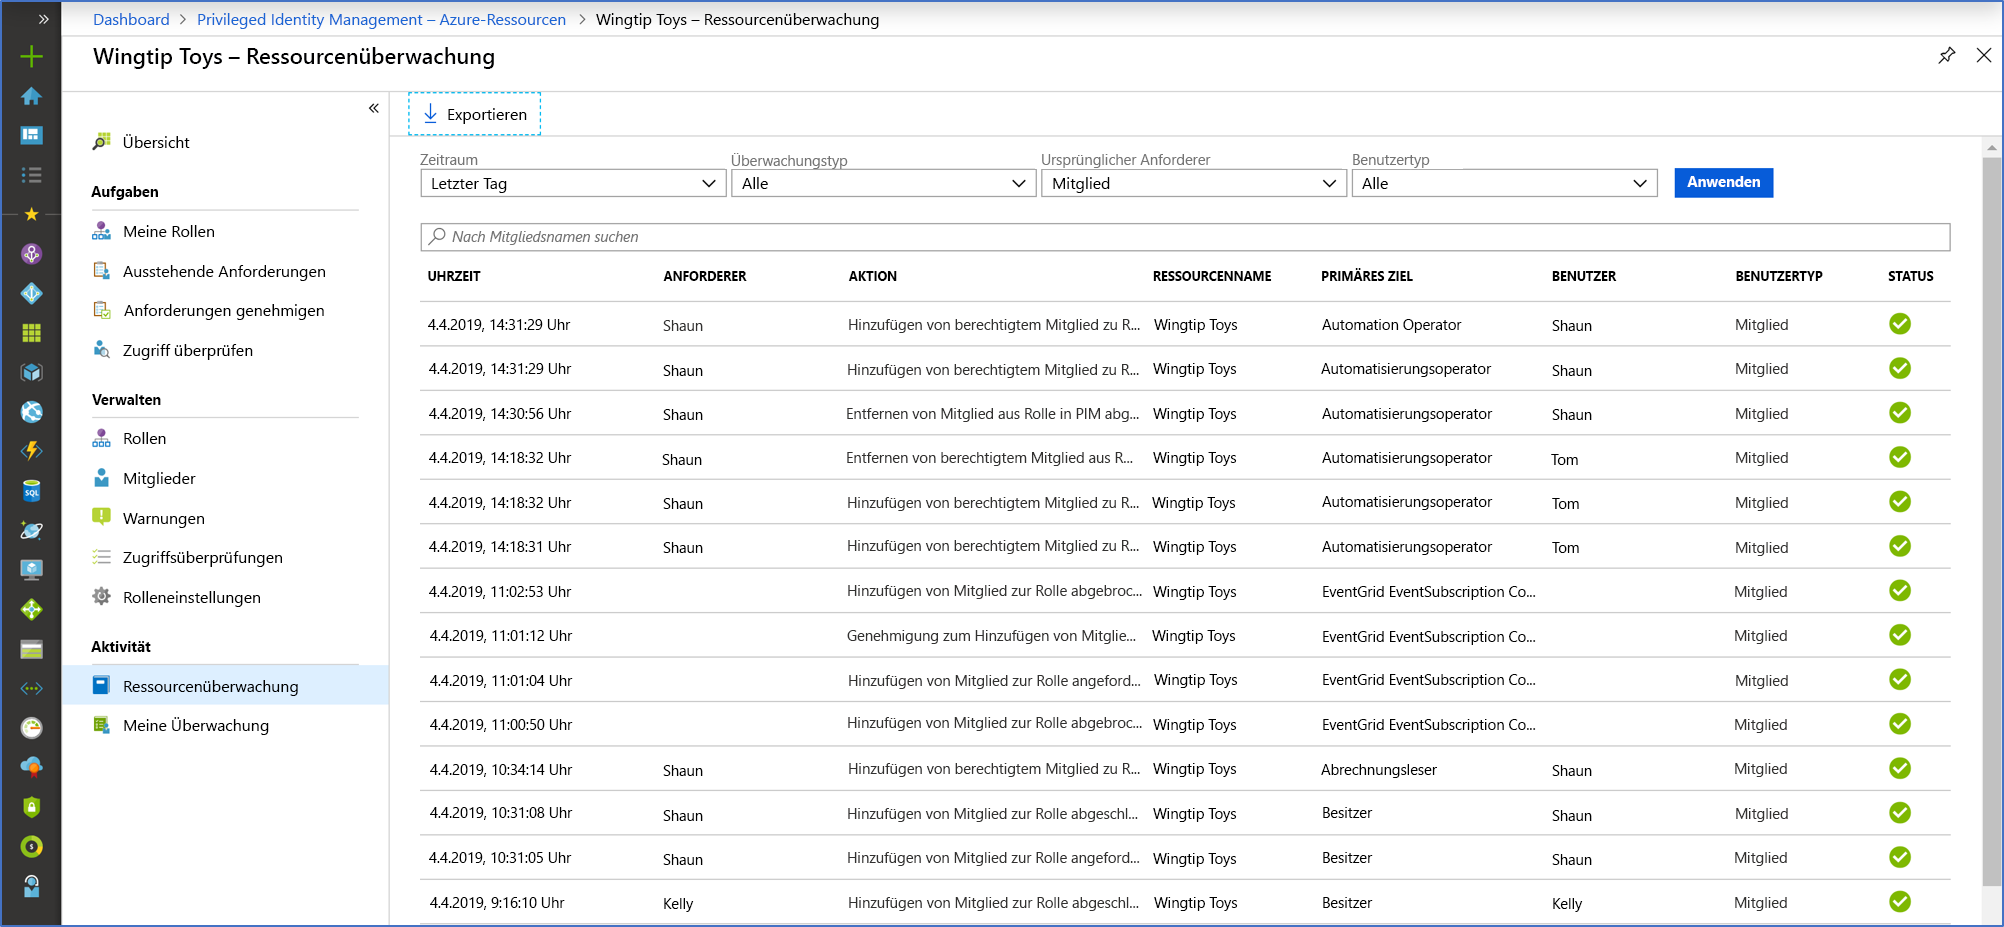Click the Favorites star icon
The height and width of the screenshot is (927, 2004).
tap(31, 214)
